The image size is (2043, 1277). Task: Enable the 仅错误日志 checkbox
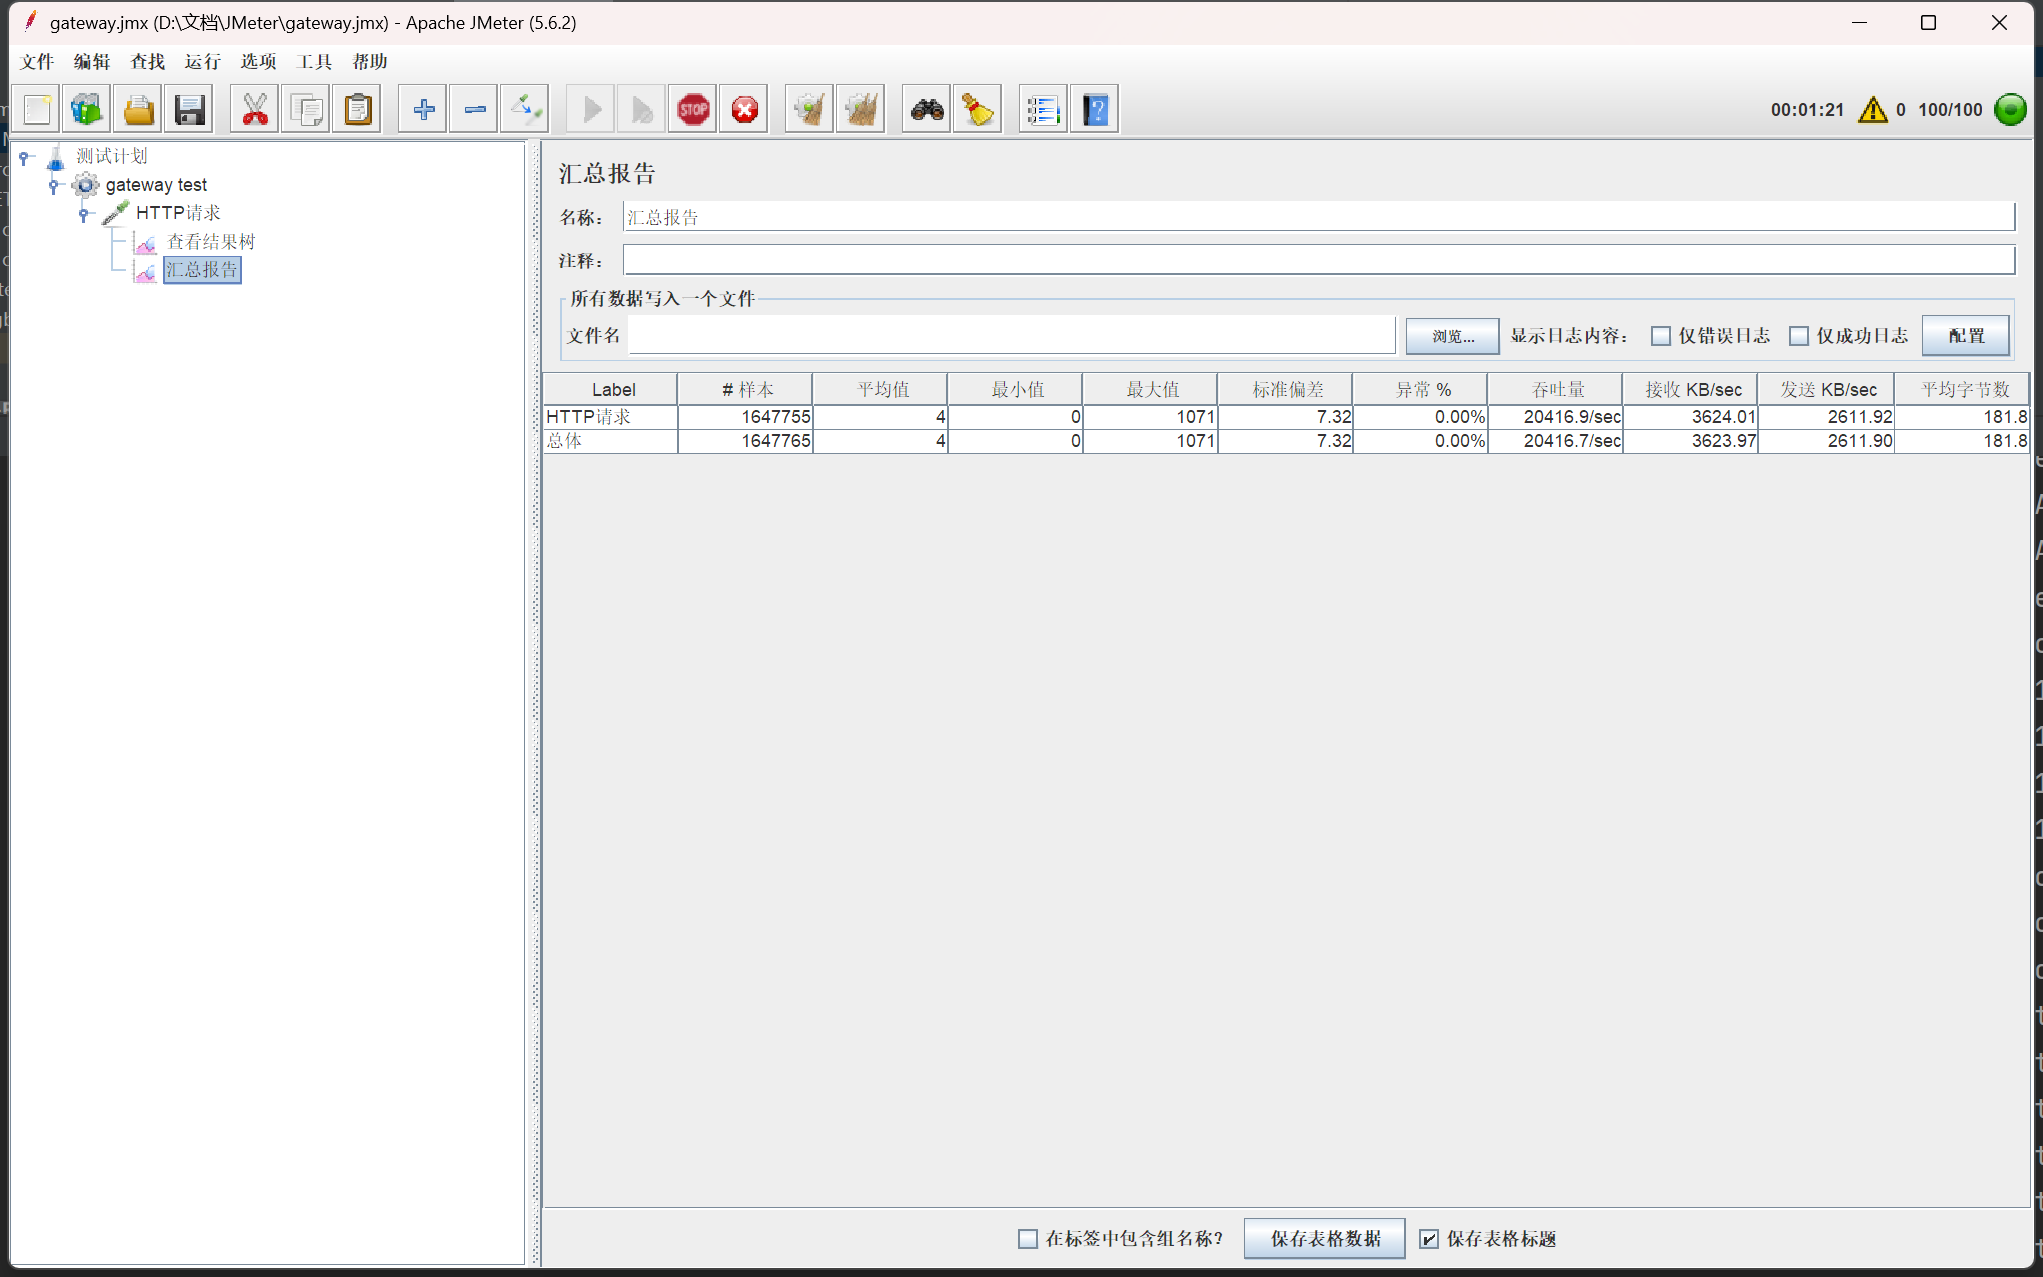[1661, 336]
